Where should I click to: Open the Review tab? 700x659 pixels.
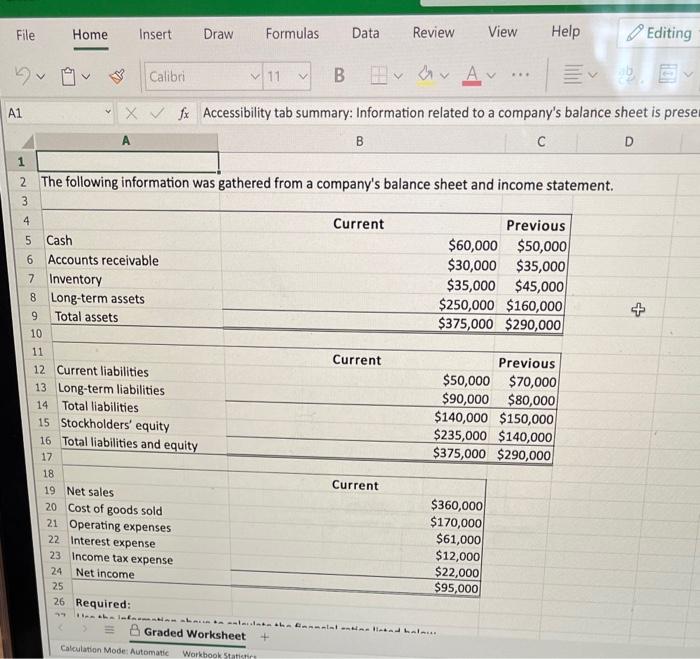[433, 33]
